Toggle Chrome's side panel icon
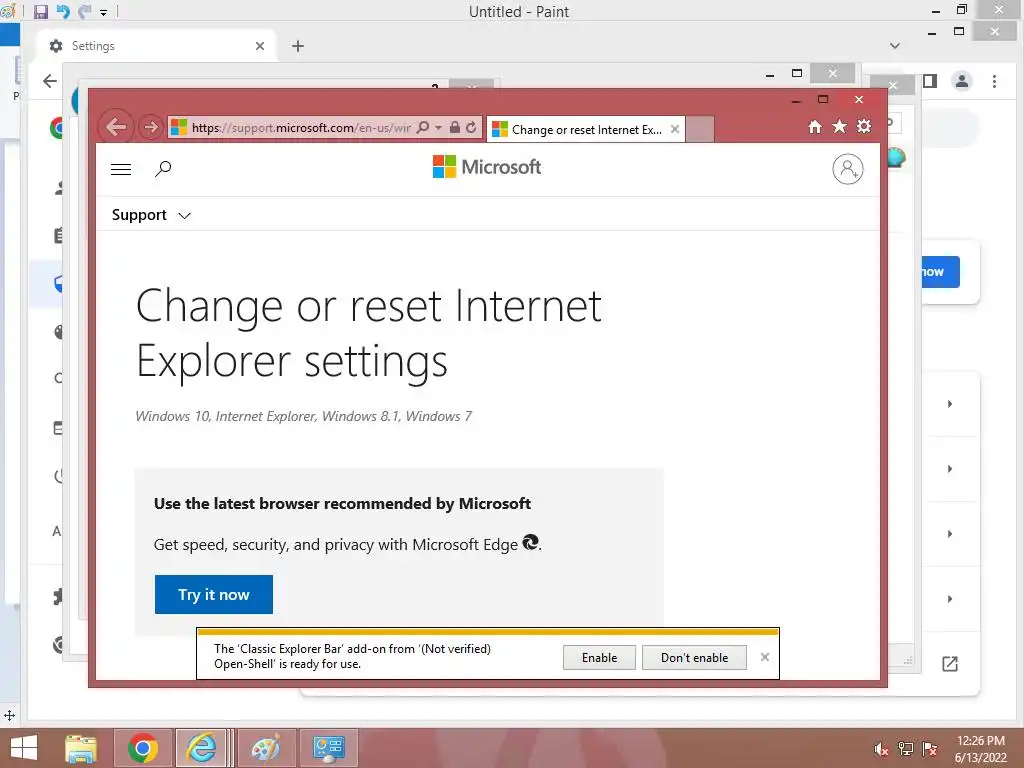Image resolution: width=1024 pixels, height=768 pixels. [930, 81]
